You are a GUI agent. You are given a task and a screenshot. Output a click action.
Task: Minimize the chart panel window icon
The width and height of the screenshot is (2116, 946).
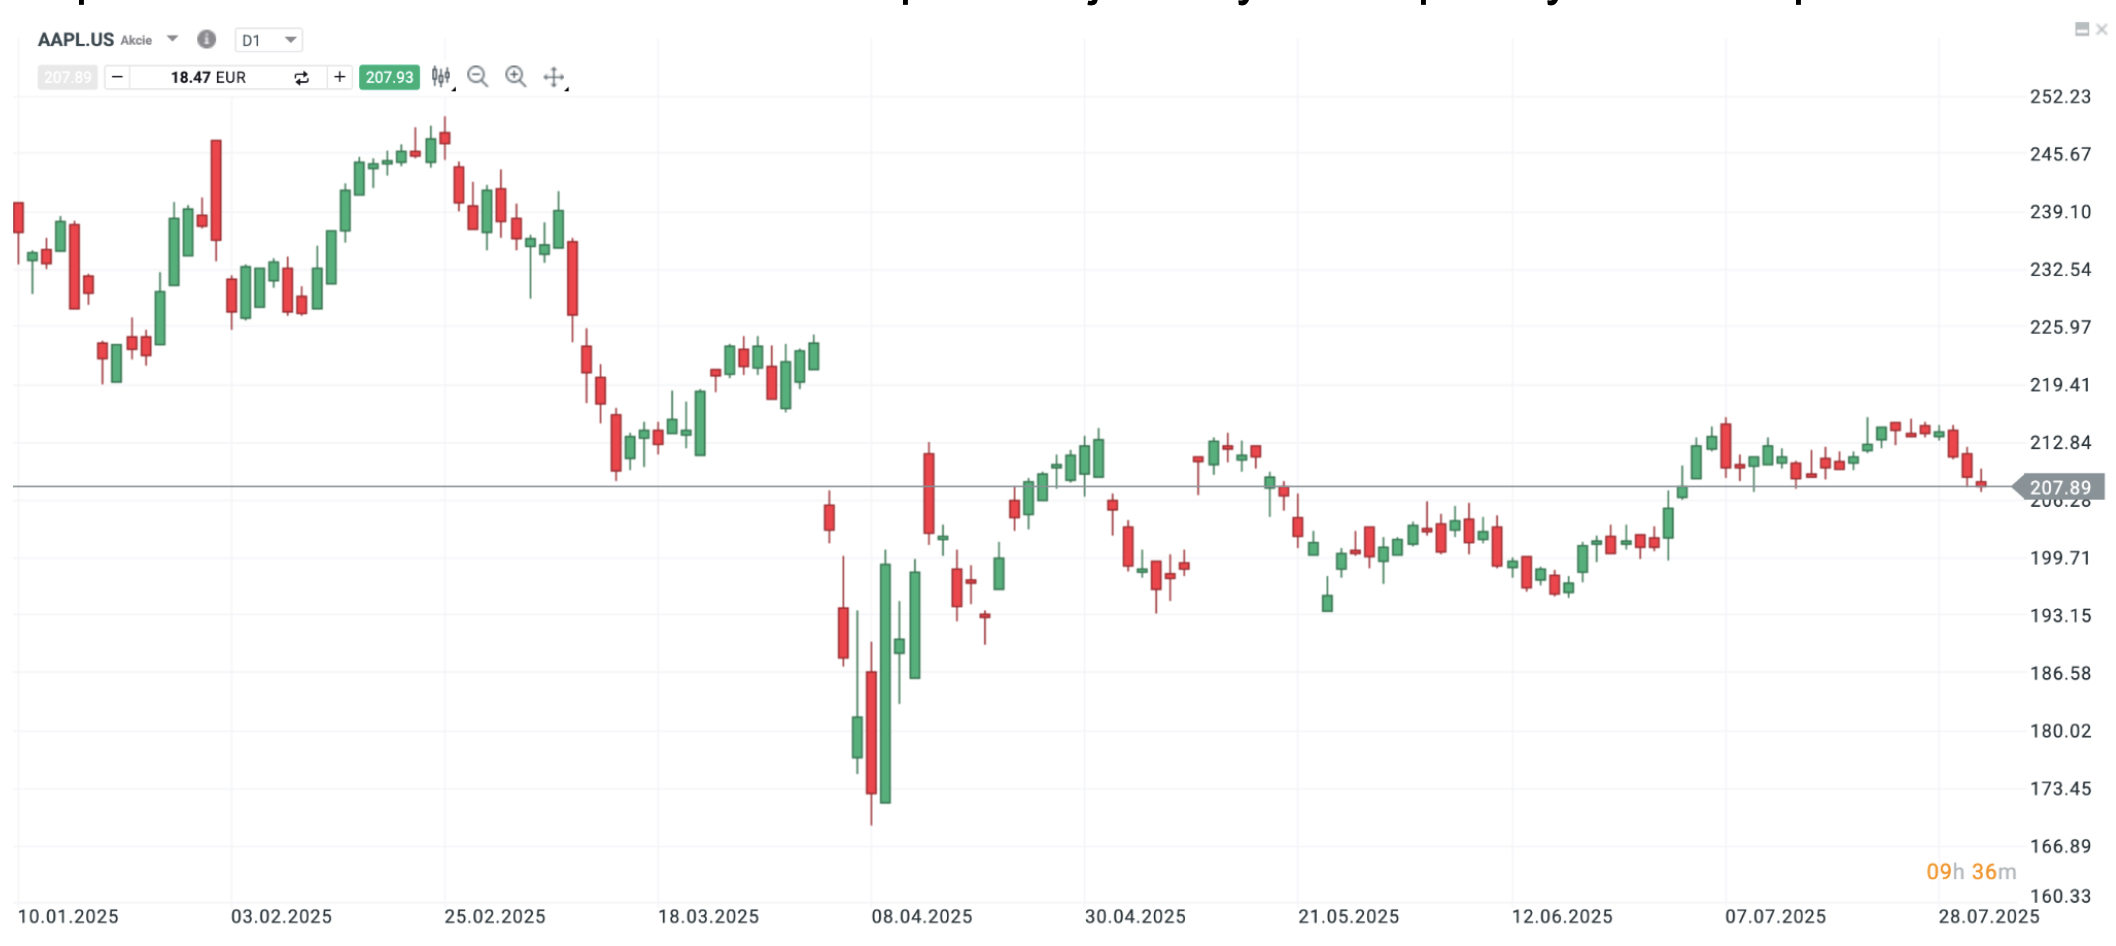pos(2082,30)
